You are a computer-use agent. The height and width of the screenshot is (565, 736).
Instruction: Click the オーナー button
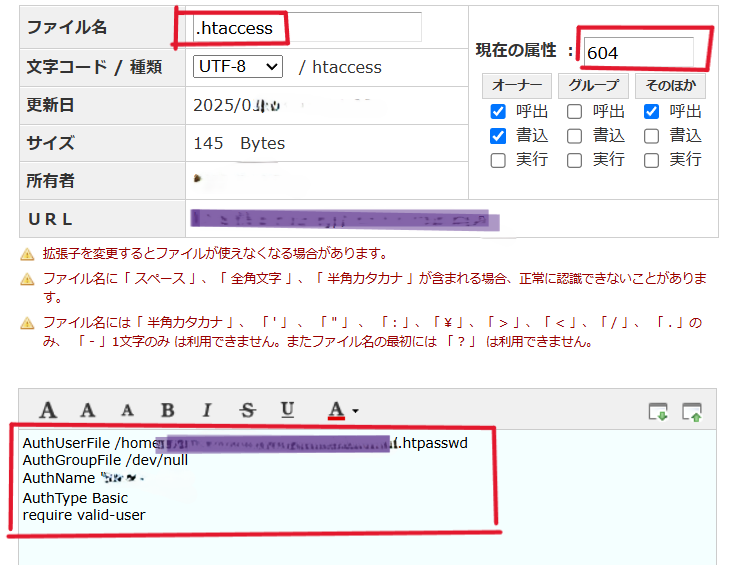coord(516,86)
